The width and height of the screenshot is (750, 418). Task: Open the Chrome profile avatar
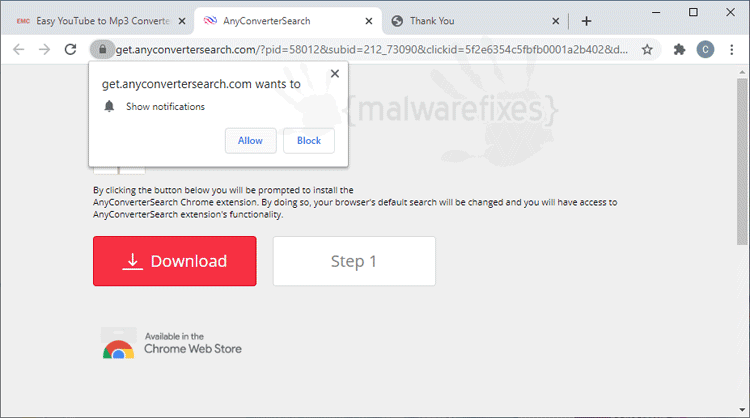[706, 49]
